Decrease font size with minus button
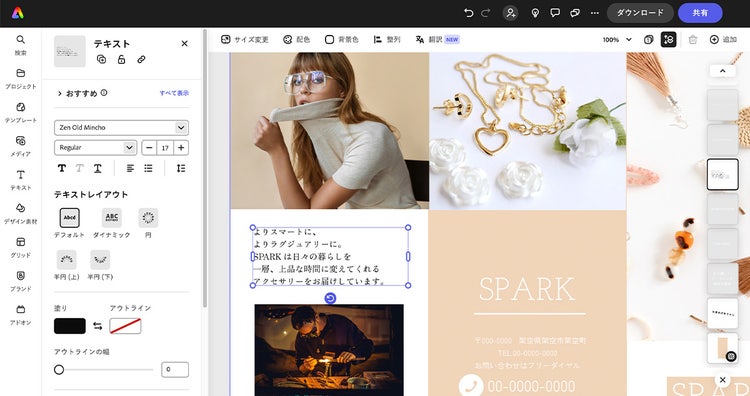The image size is (750, 396). tap(149, 148)
